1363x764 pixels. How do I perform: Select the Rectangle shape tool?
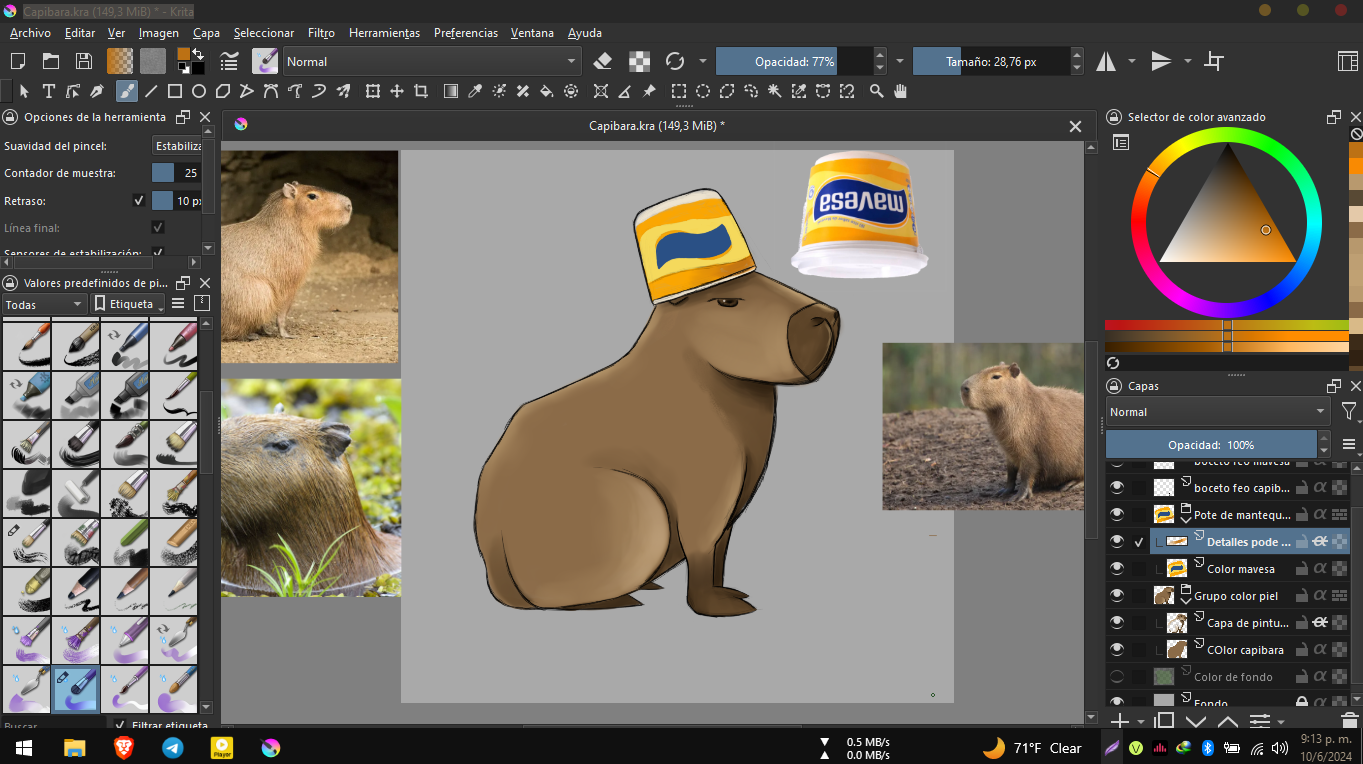click(175, 91)
